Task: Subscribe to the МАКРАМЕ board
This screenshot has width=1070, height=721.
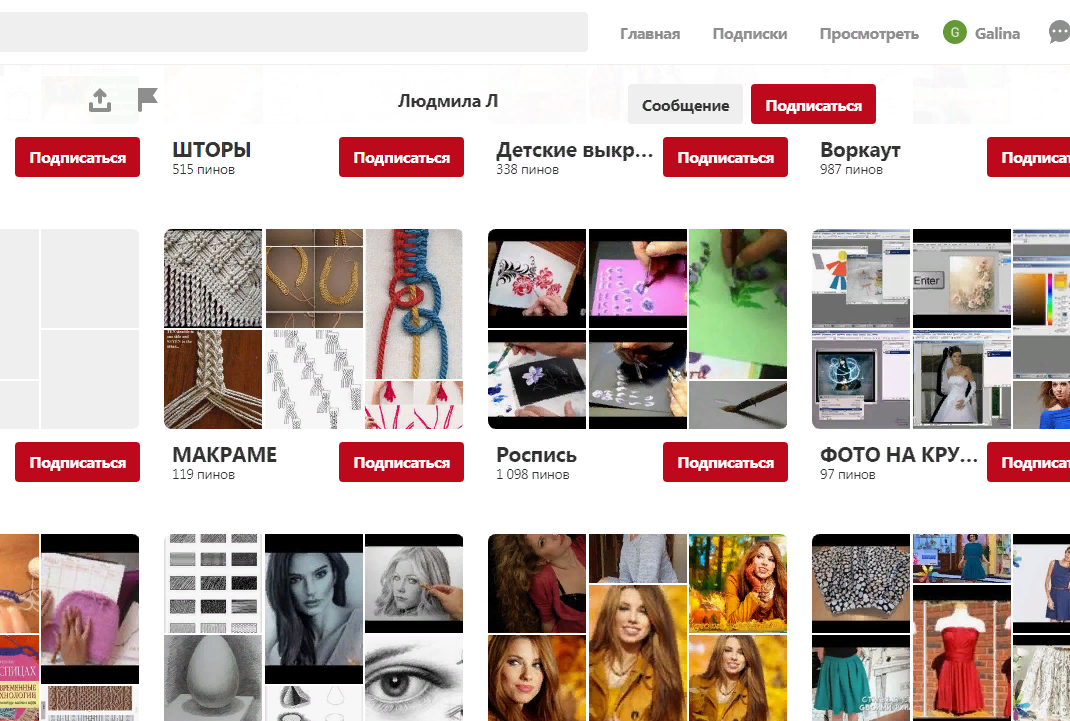Action: tap(401, 462)
